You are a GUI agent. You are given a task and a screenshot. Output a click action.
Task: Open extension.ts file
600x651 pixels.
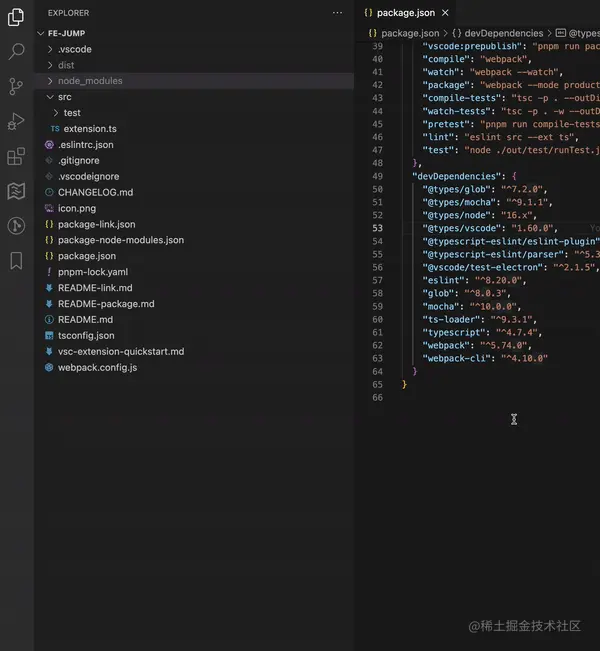coord(194,129)
